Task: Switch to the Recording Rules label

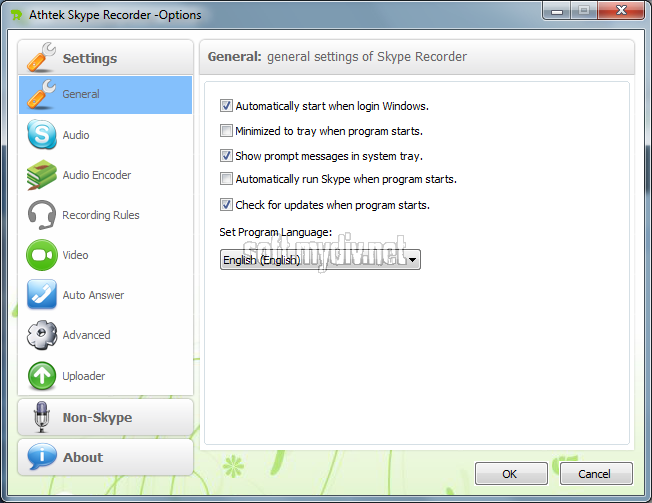Action: click(101, 215)
